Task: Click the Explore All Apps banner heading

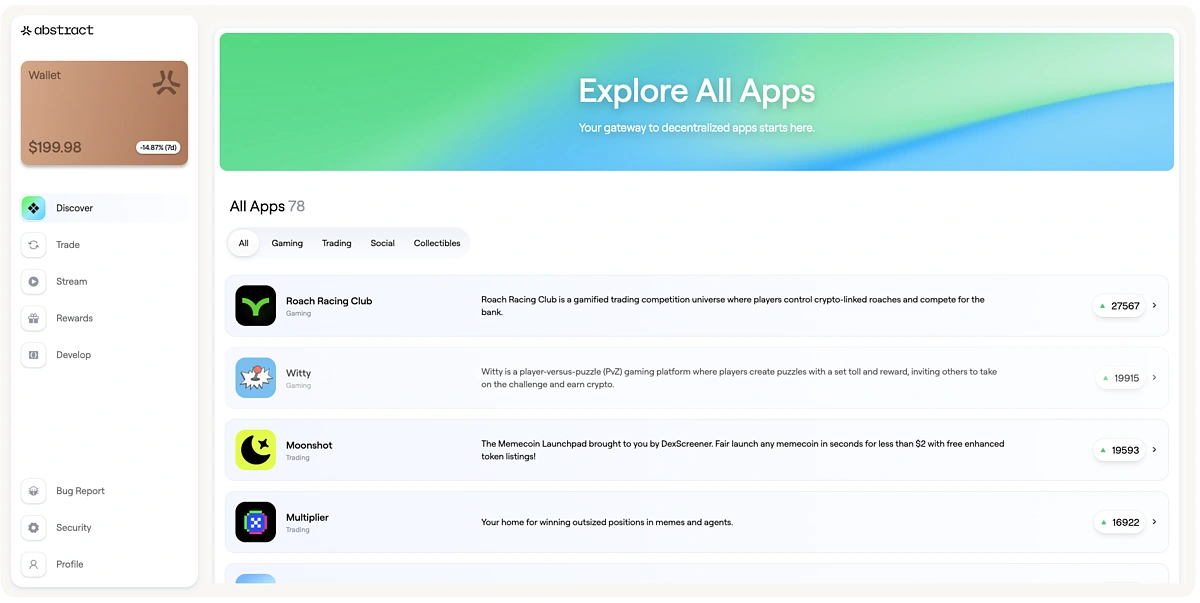Action: point(697,91)
